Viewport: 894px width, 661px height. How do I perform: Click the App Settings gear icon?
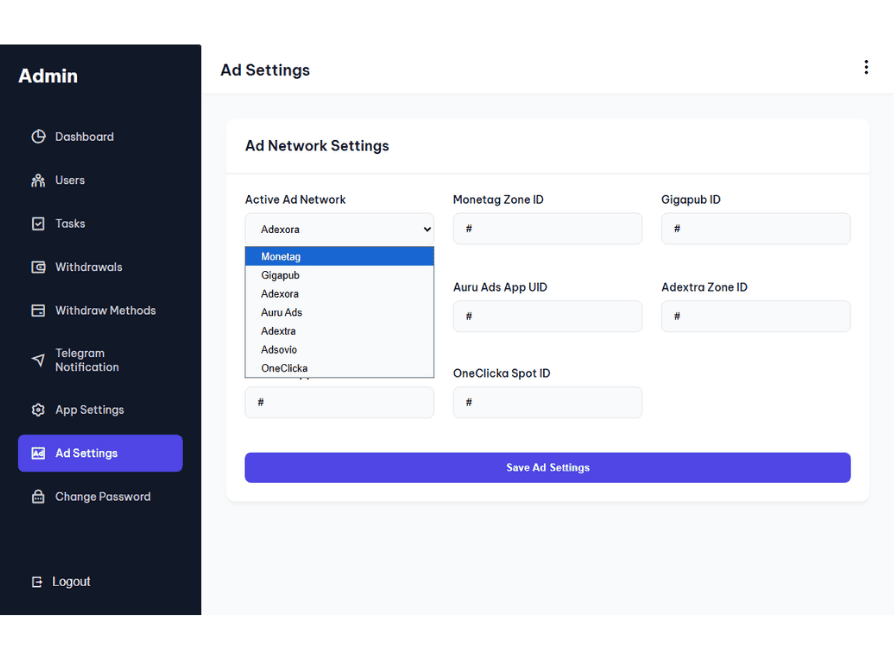tap(38, 410)
